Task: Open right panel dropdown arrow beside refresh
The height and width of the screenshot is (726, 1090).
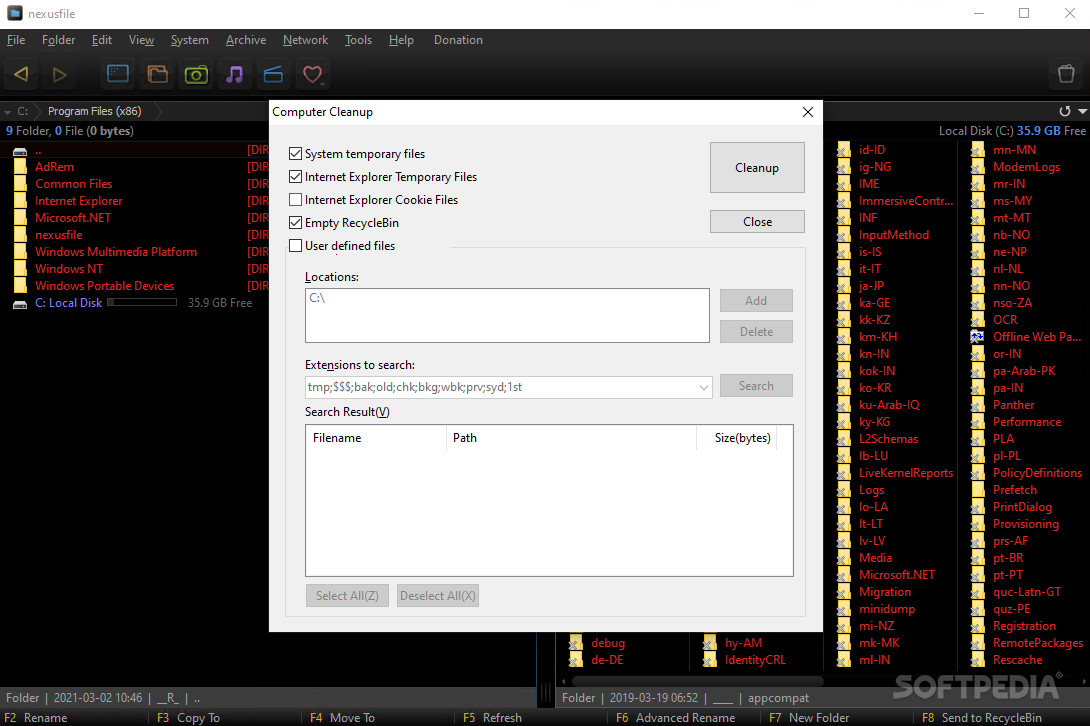Action: point(1082,111)
